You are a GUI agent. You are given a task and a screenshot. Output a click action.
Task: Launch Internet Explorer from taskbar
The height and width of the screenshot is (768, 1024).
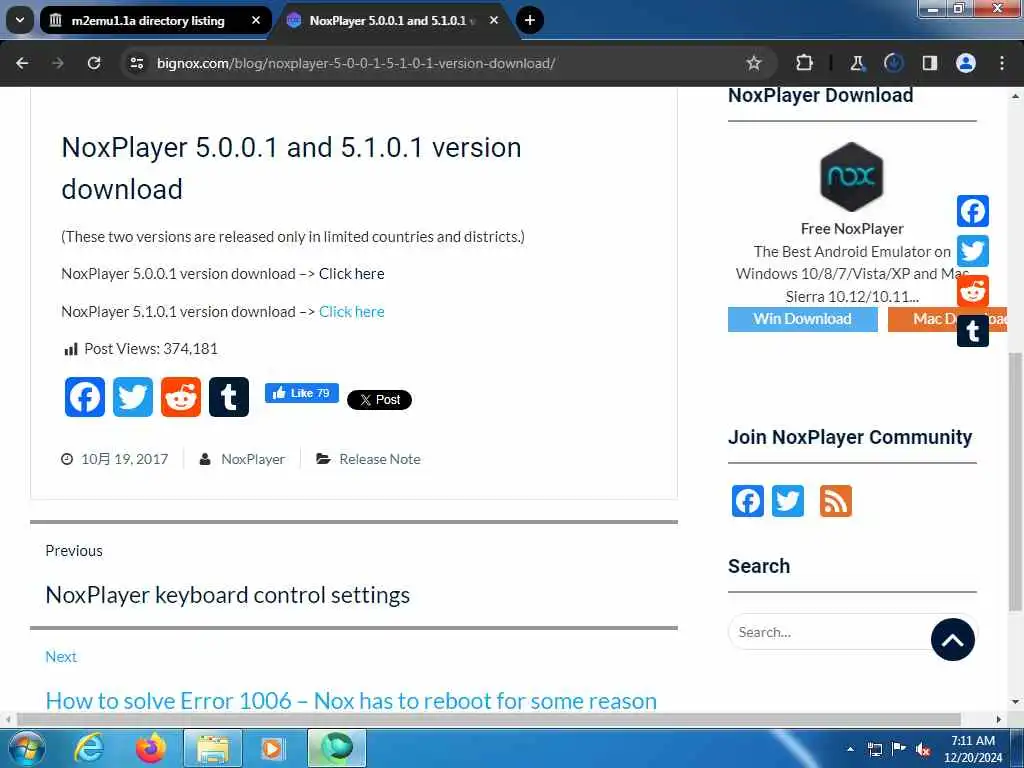pyautogui.click(x=88, y=748)
